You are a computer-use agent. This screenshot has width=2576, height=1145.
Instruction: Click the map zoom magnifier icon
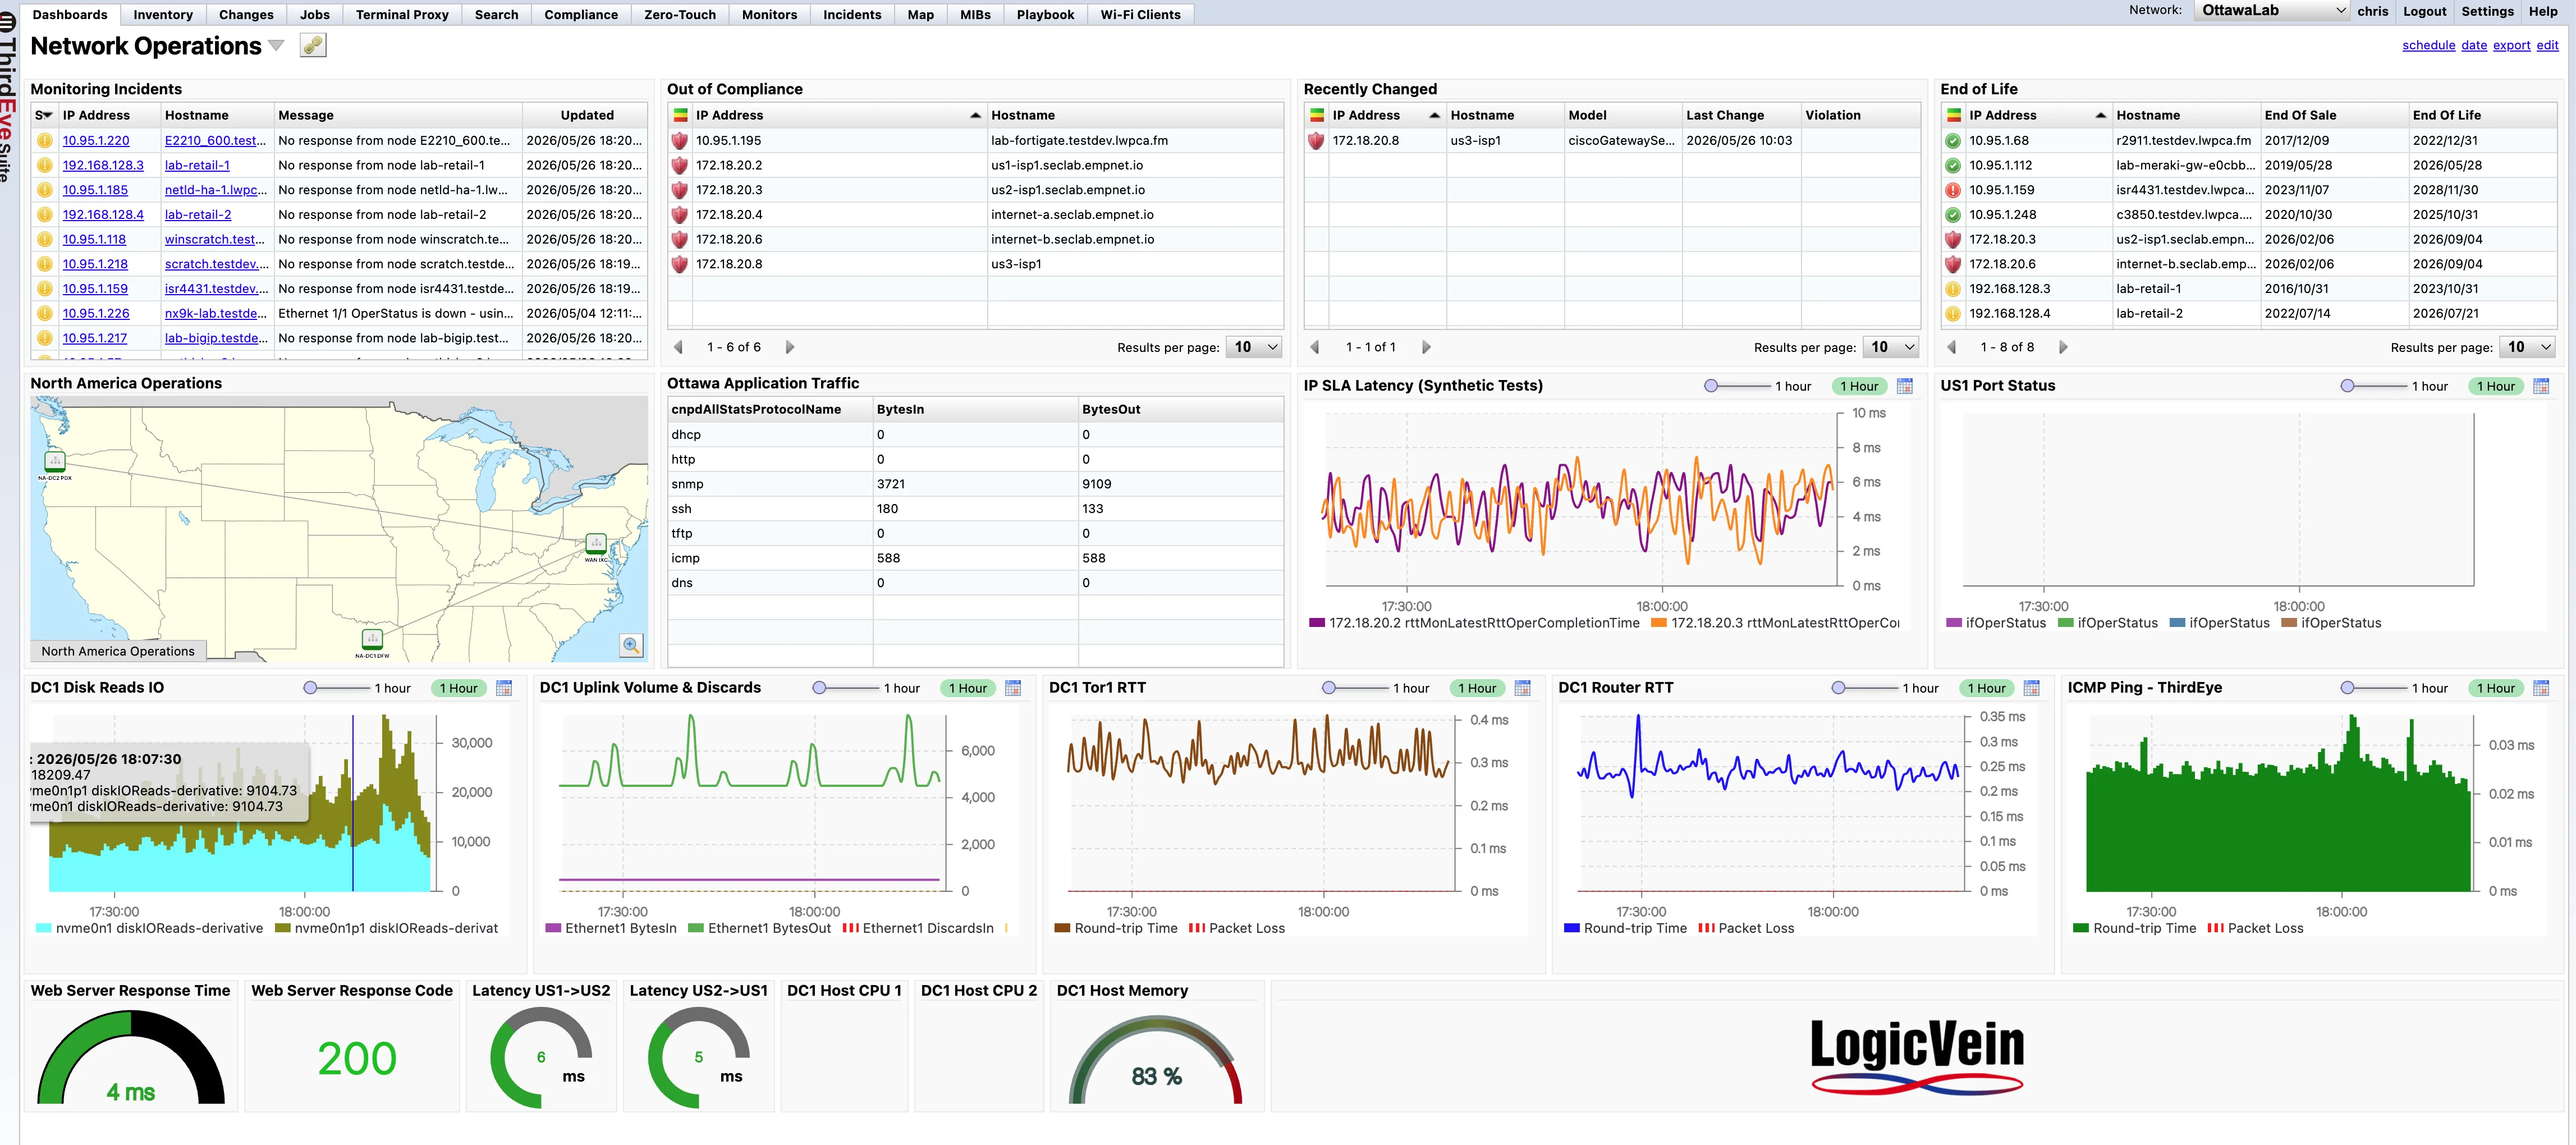click(631, 645)
